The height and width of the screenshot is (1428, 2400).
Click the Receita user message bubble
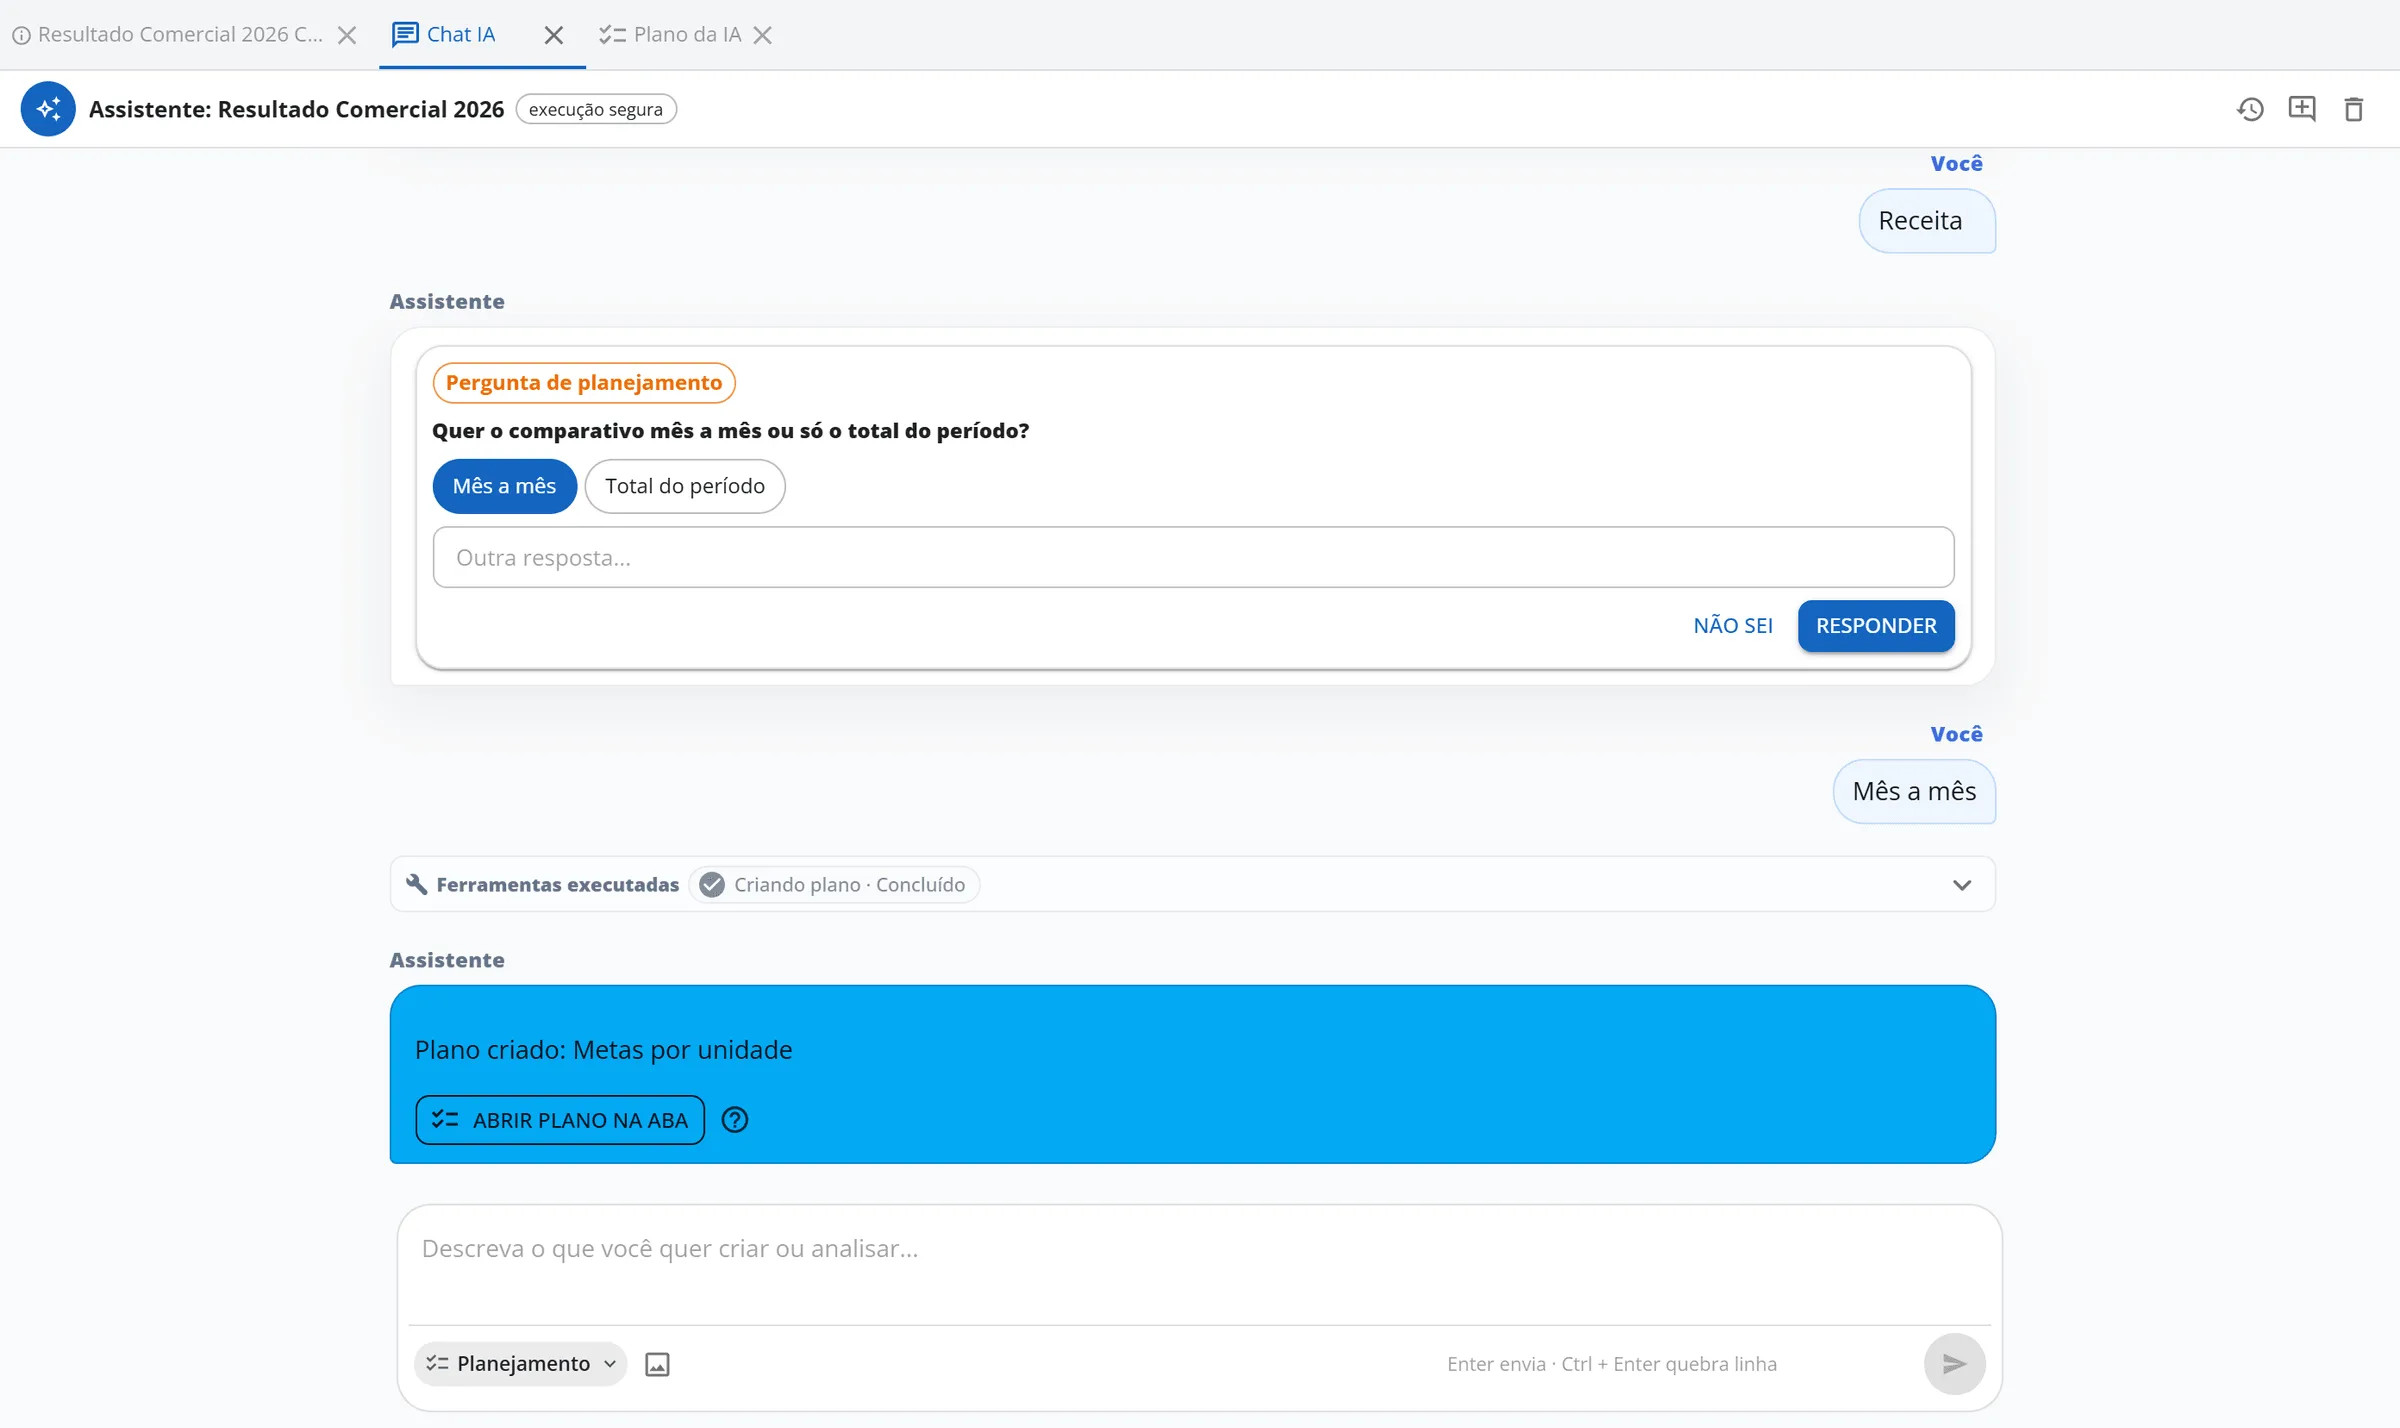tap(1927, 221)
